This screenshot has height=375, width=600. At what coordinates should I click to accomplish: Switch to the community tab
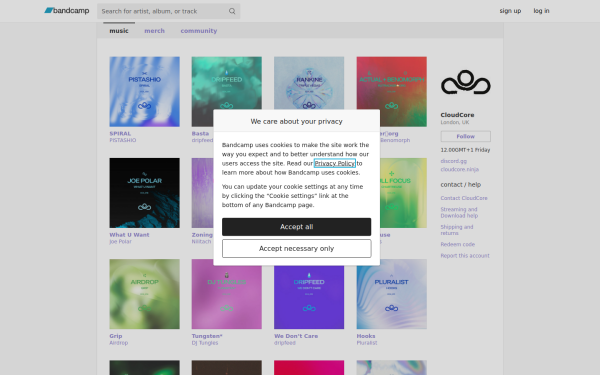coord(199,31)
